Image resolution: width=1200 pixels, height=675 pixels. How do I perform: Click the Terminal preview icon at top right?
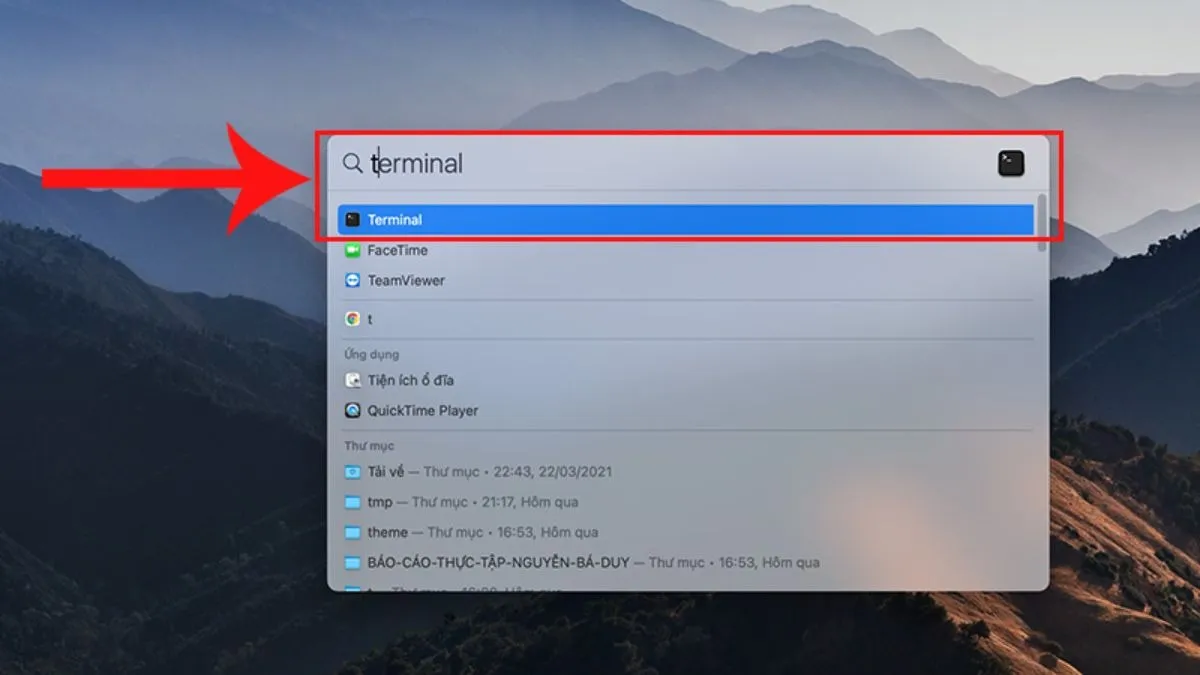pyautogui.click(x=1009, y=163)
